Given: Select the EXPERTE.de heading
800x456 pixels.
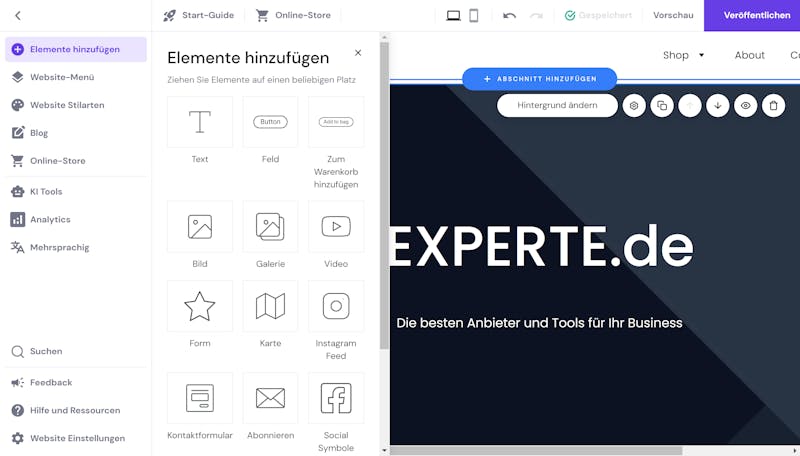Looking at the screenshot, I should [542, 247].
